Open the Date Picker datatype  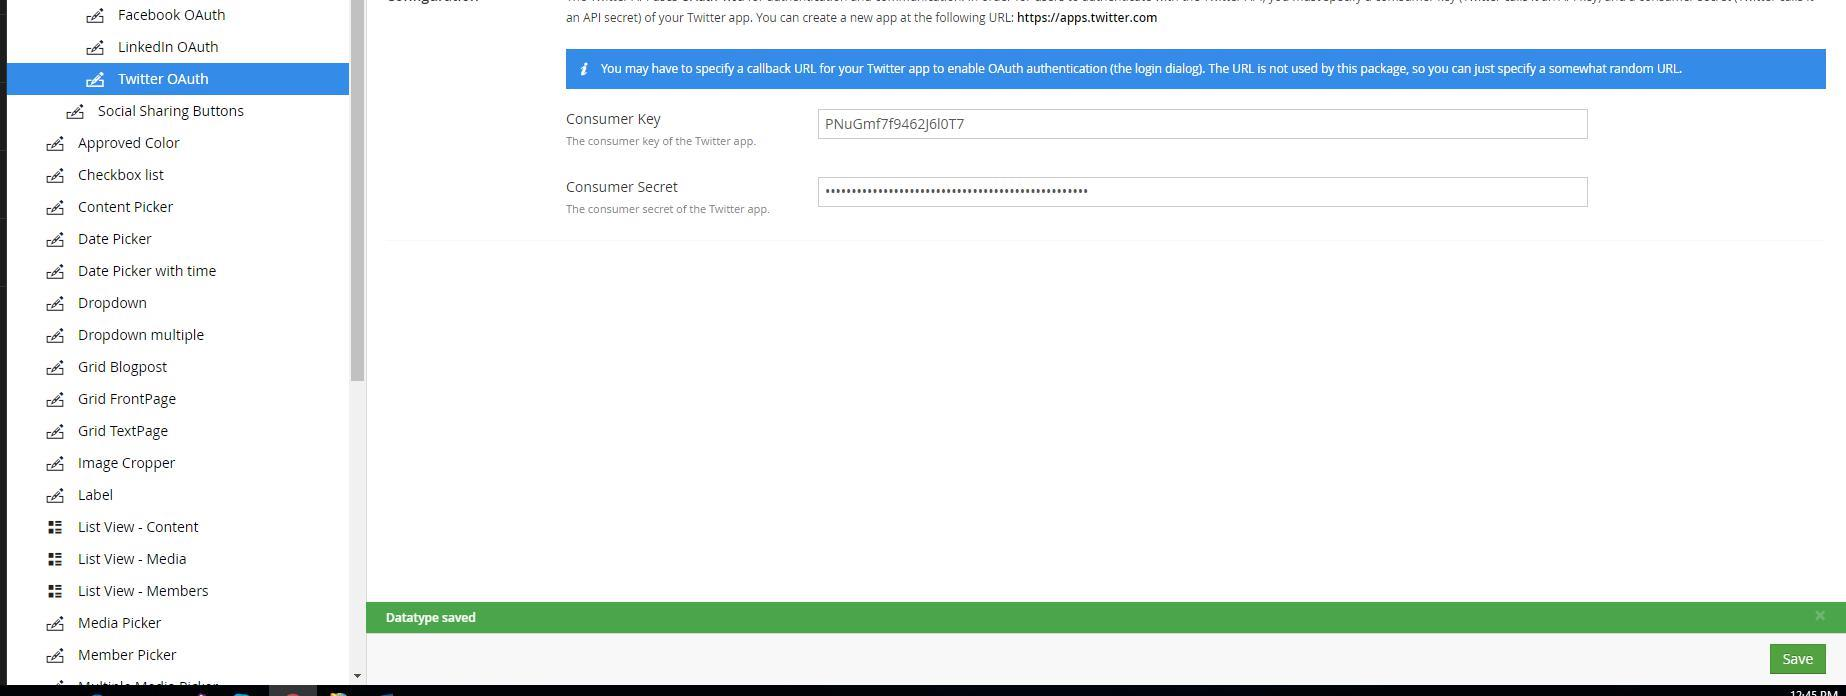point(115,239)
